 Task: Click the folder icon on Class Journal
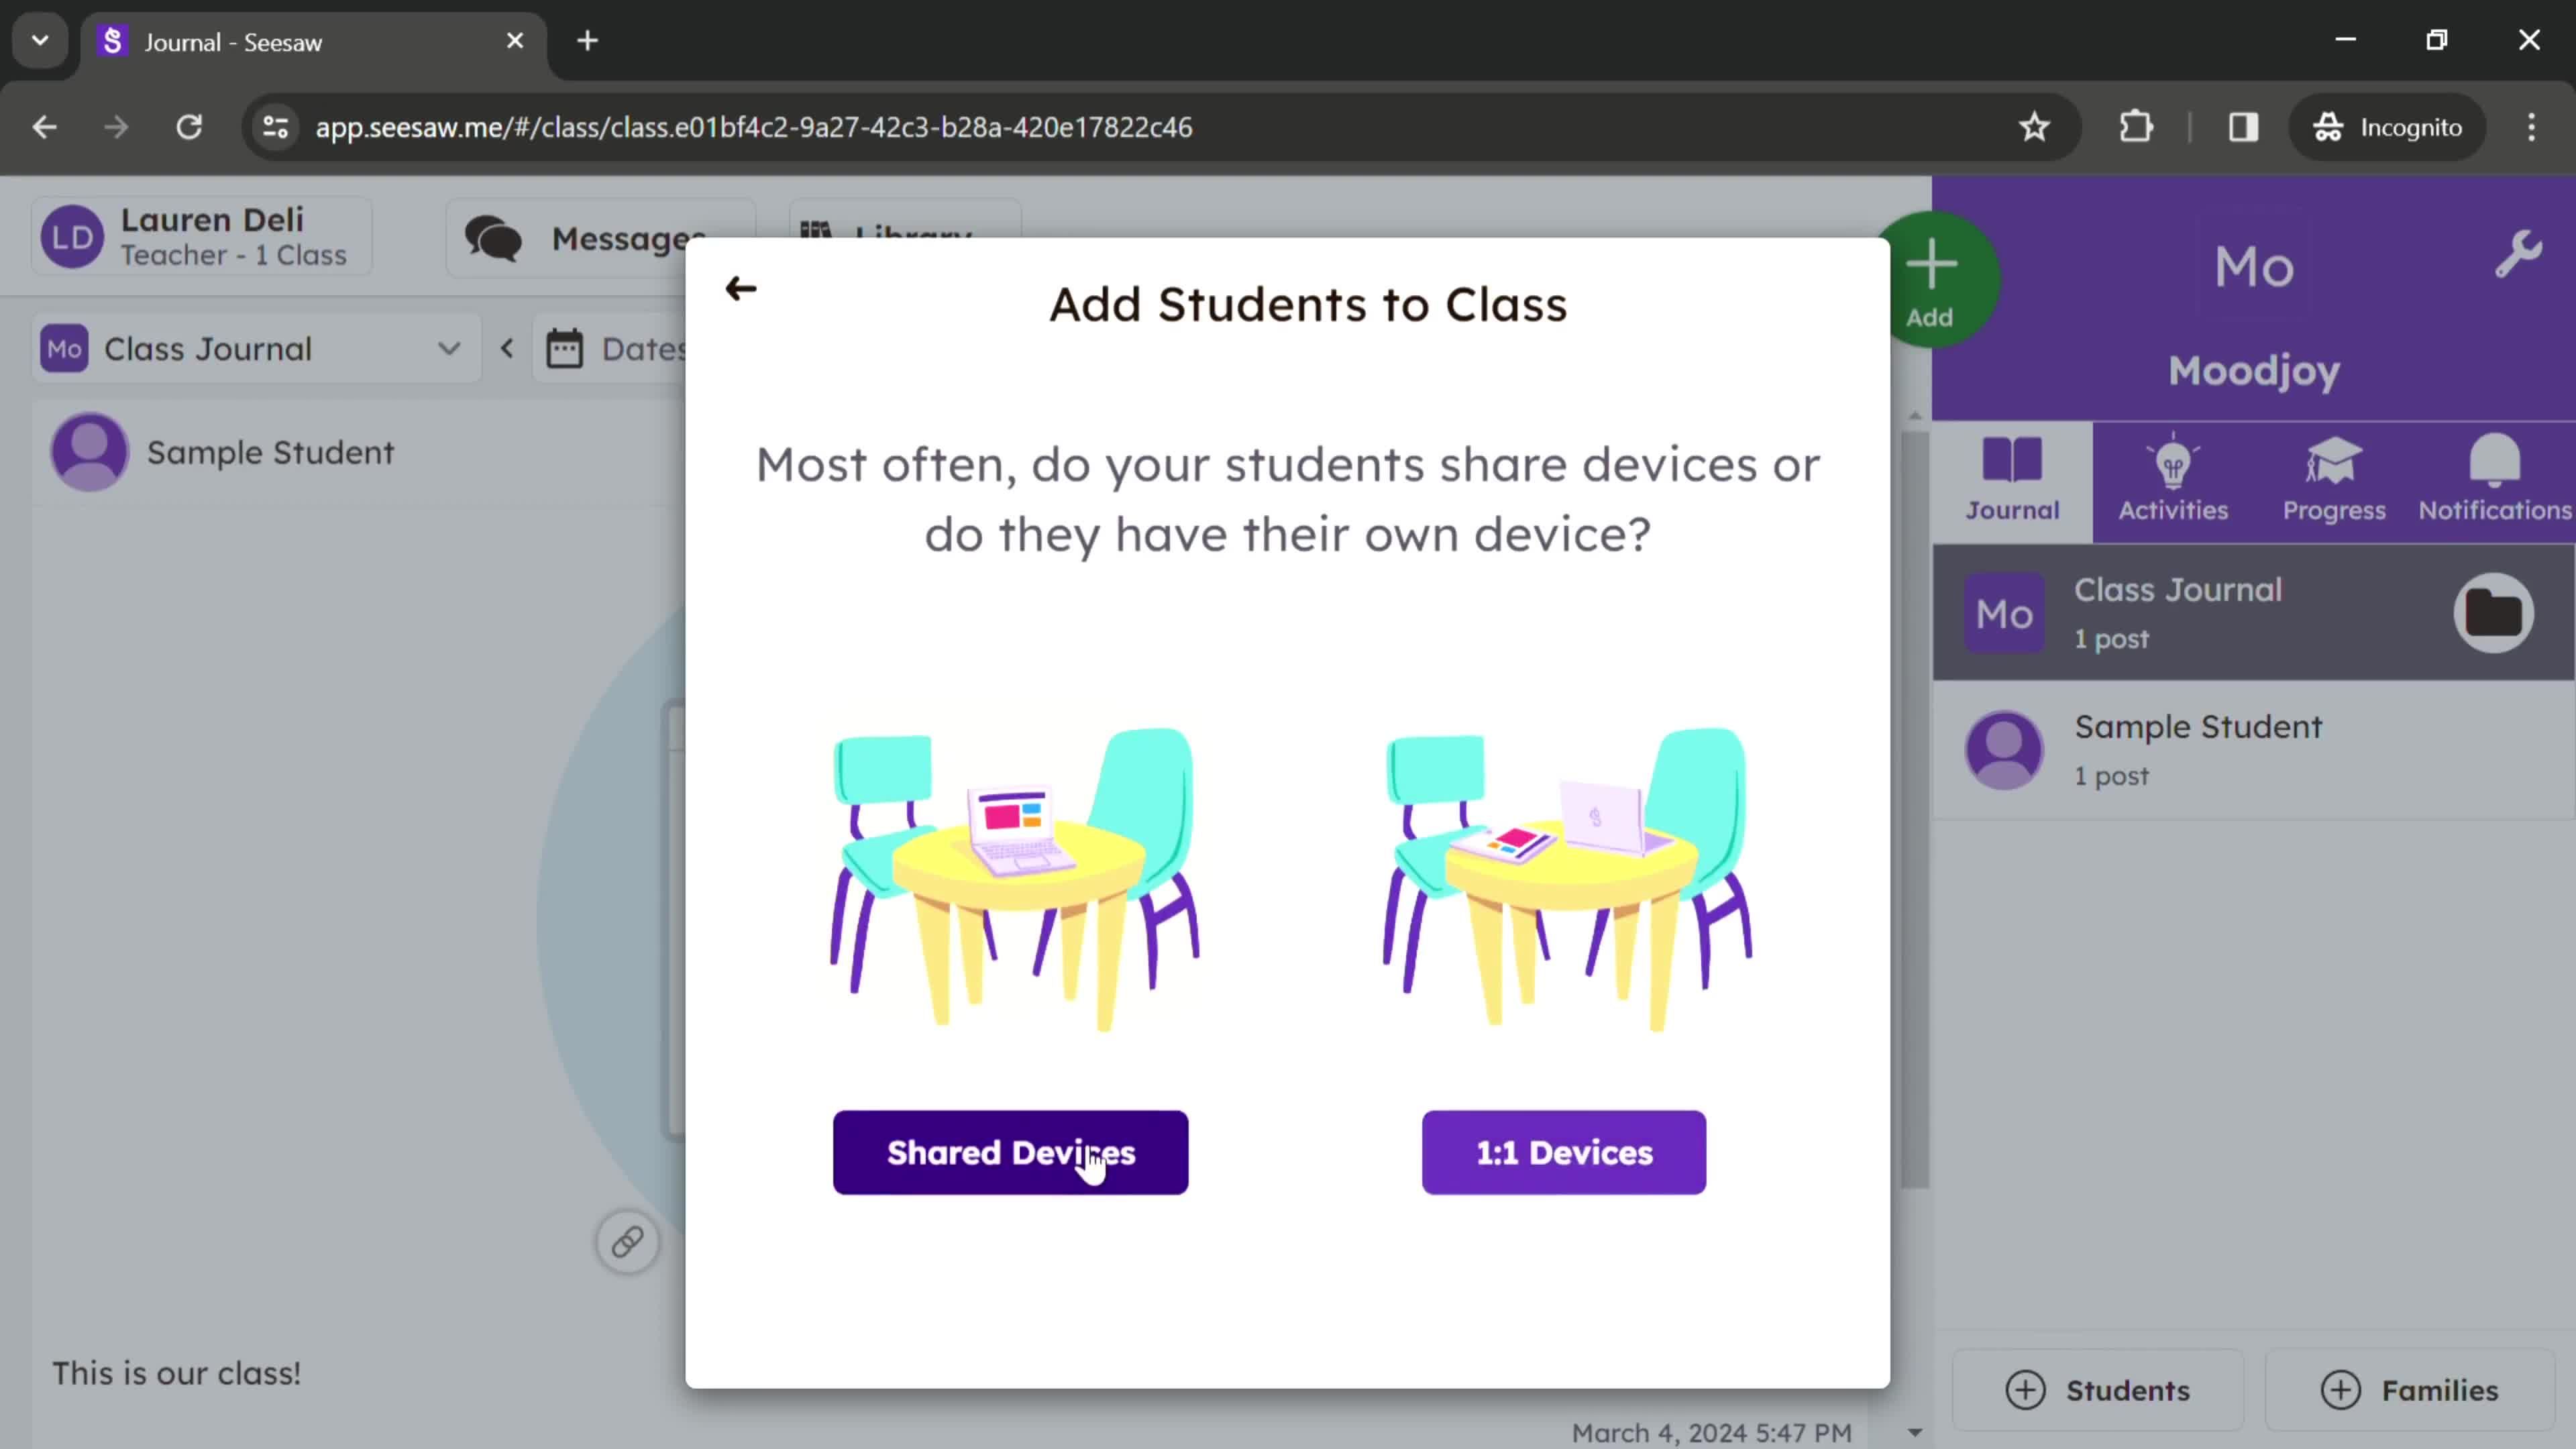[2496, 612]
